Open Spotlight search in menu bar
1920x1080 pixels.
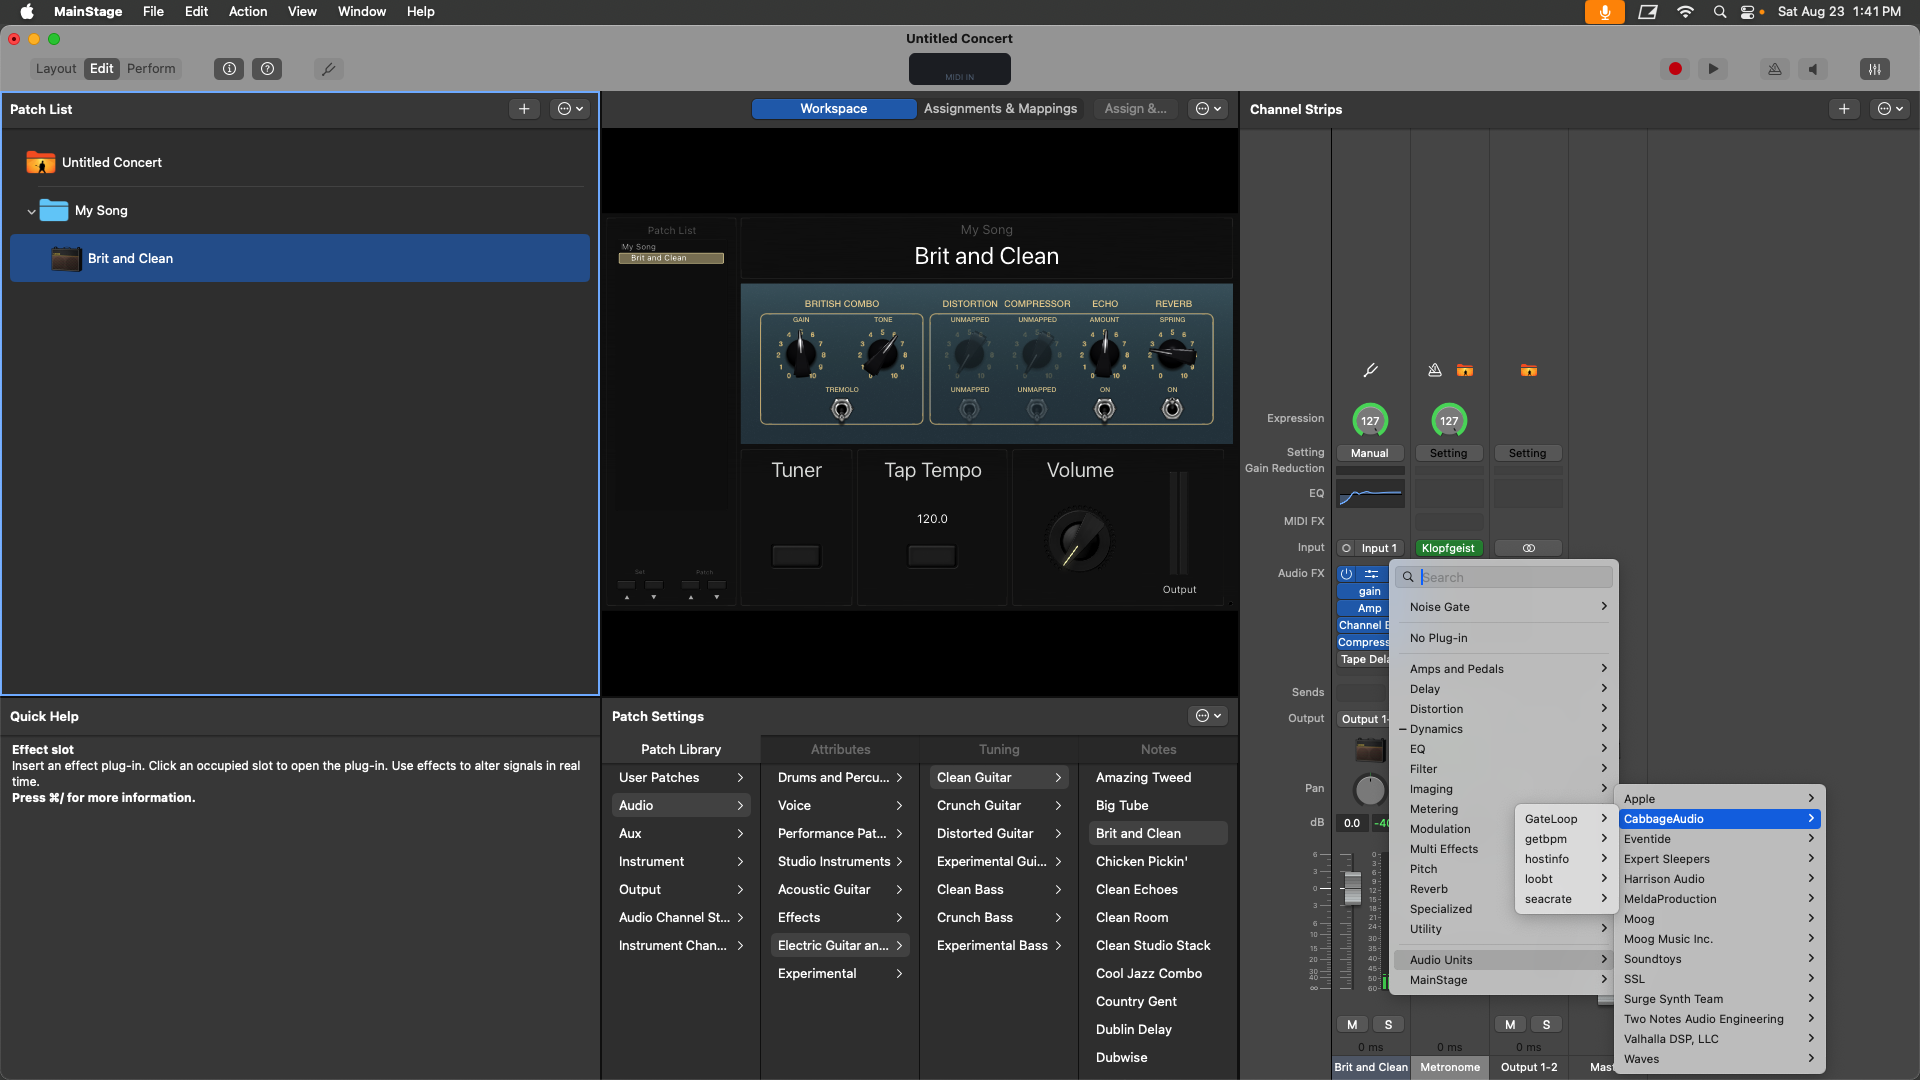(1720, 12)
